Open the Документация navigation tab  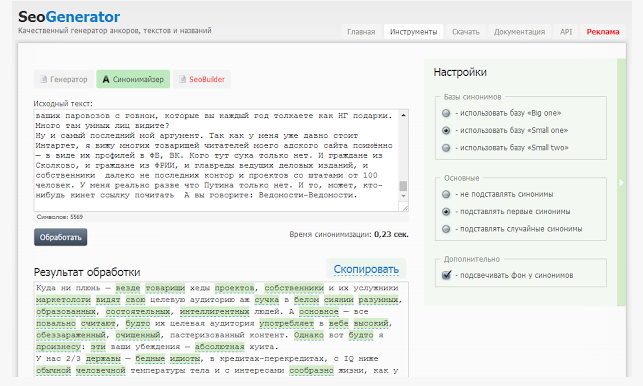tap(519, 32)
